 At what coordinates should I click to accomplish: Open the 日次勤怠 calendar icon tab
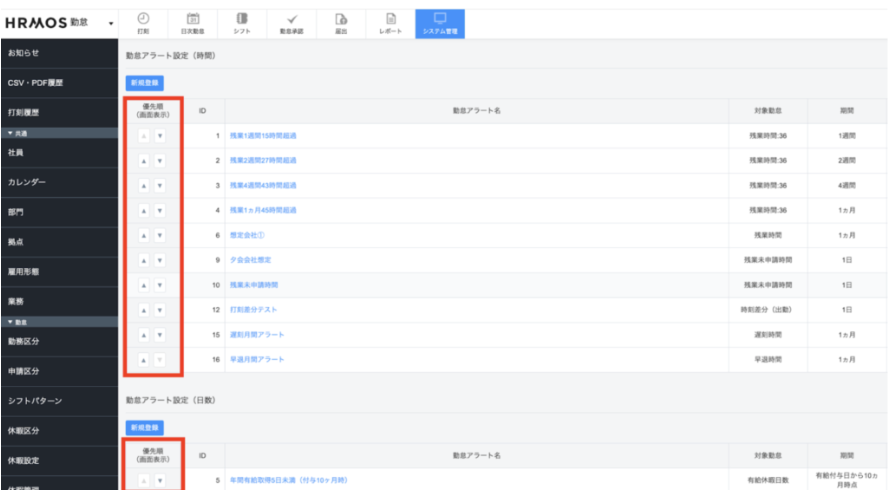click(193, 24)
